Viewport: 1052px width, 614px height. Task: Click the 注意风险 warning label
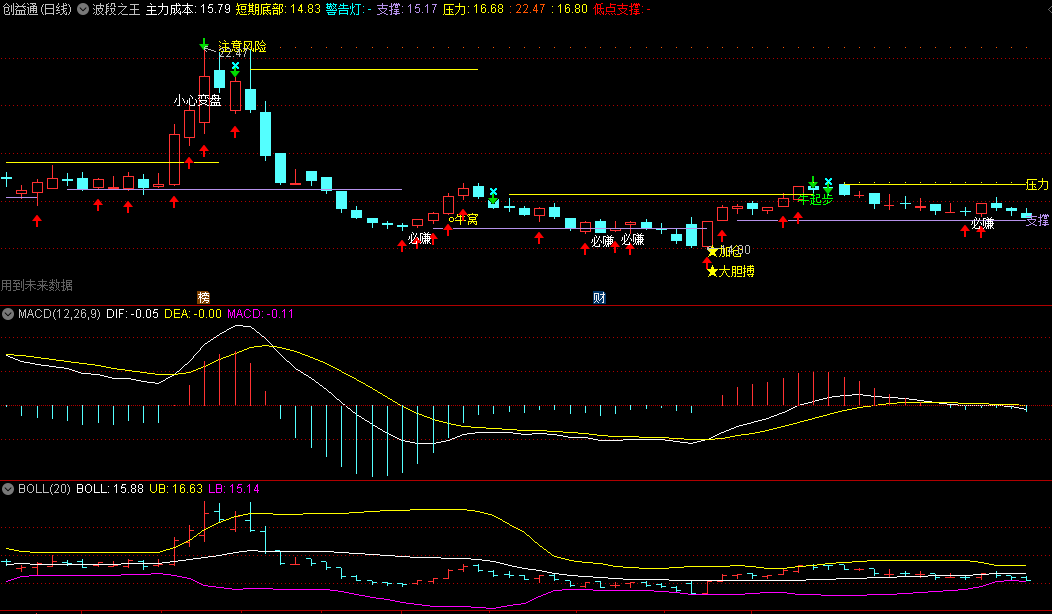coord(243,46)
